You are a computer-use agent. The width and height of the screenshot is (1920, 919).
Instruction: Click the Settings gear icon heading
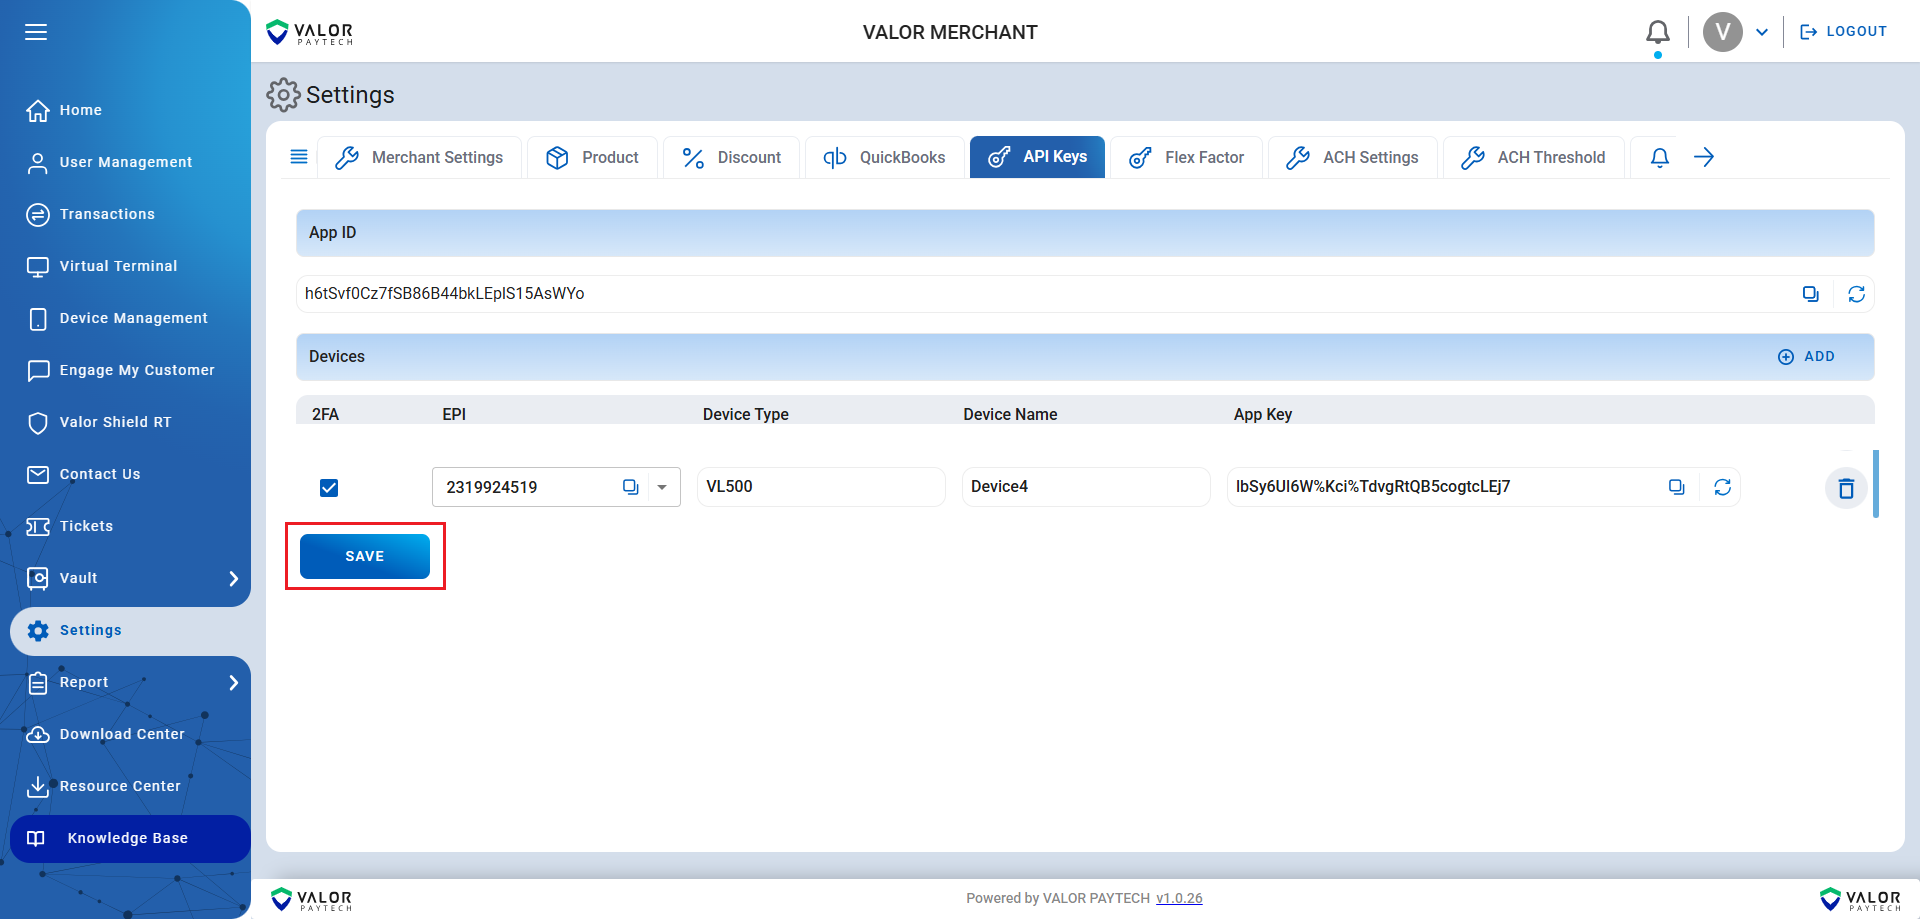pyautogui.click(x=283, y=95)
